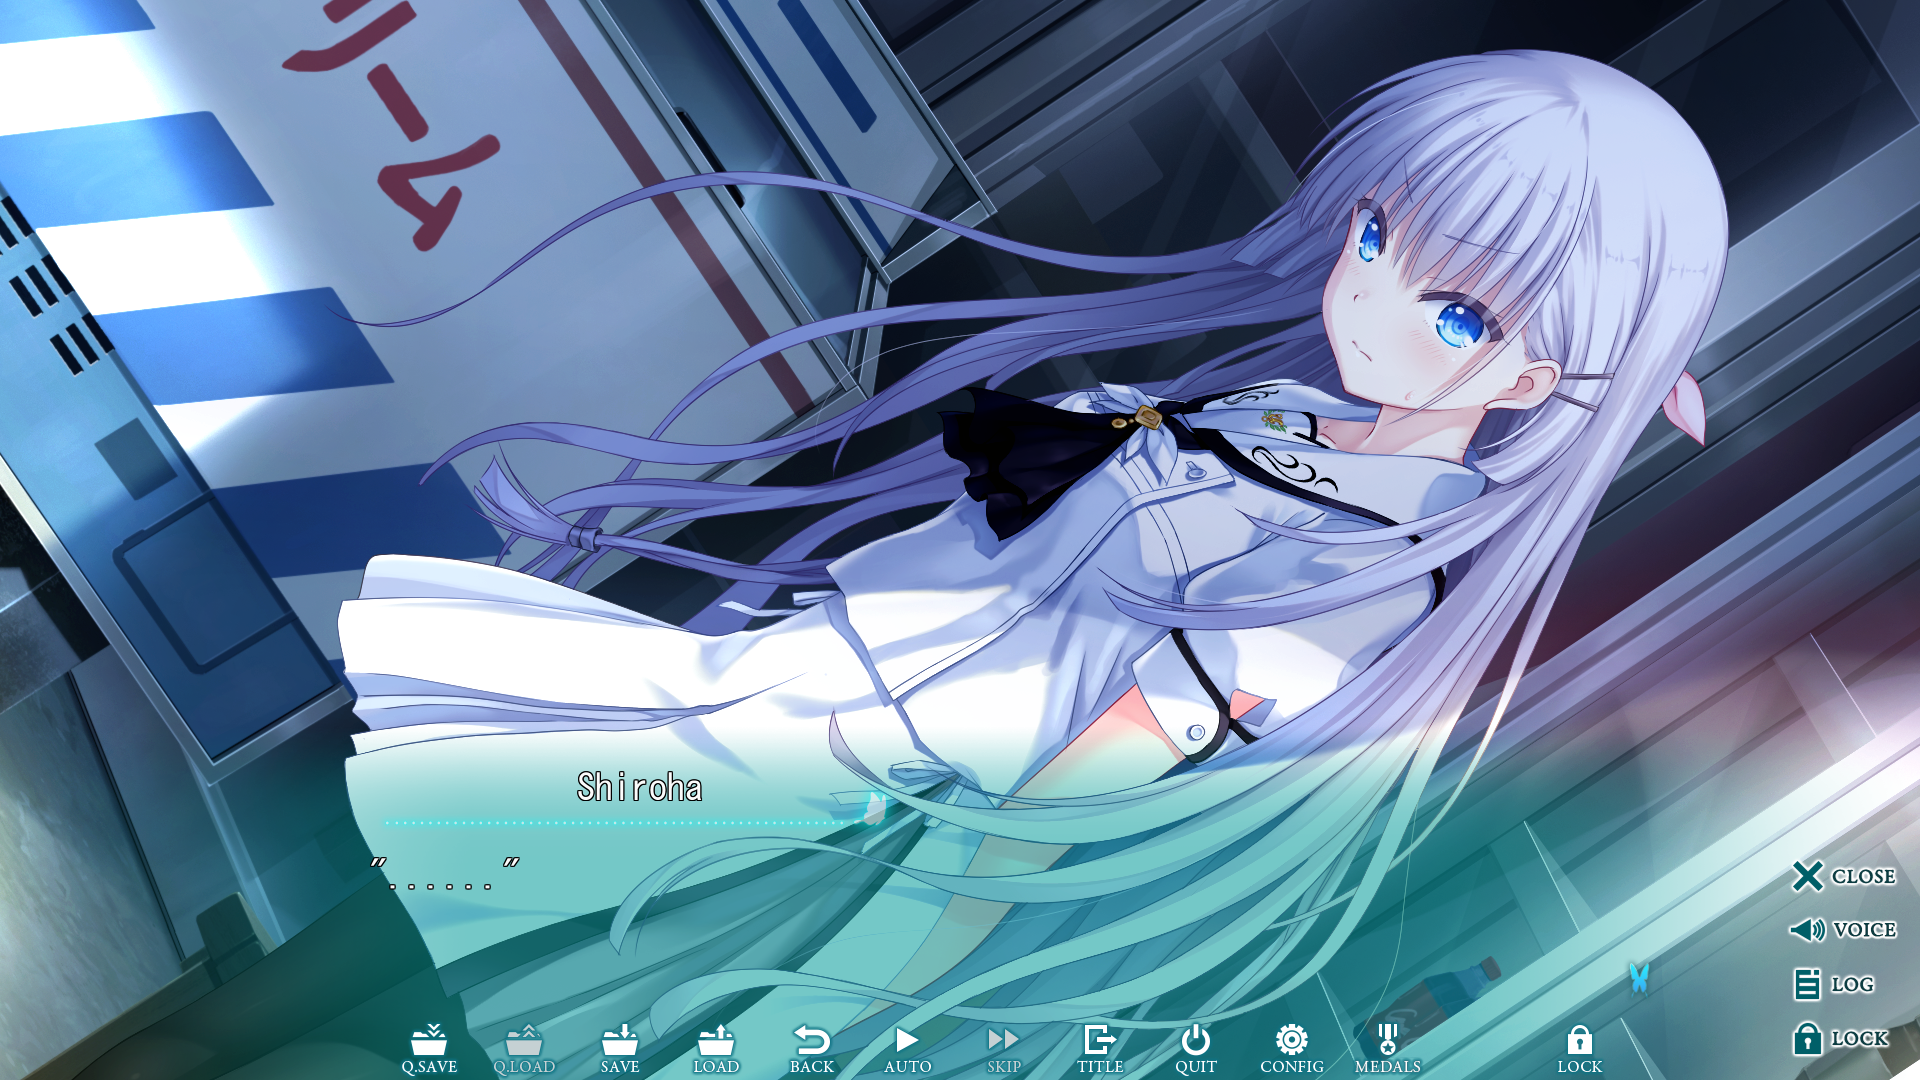
Task: Toggle the side menu LOCK
Action: [x=1840, y=1038]
